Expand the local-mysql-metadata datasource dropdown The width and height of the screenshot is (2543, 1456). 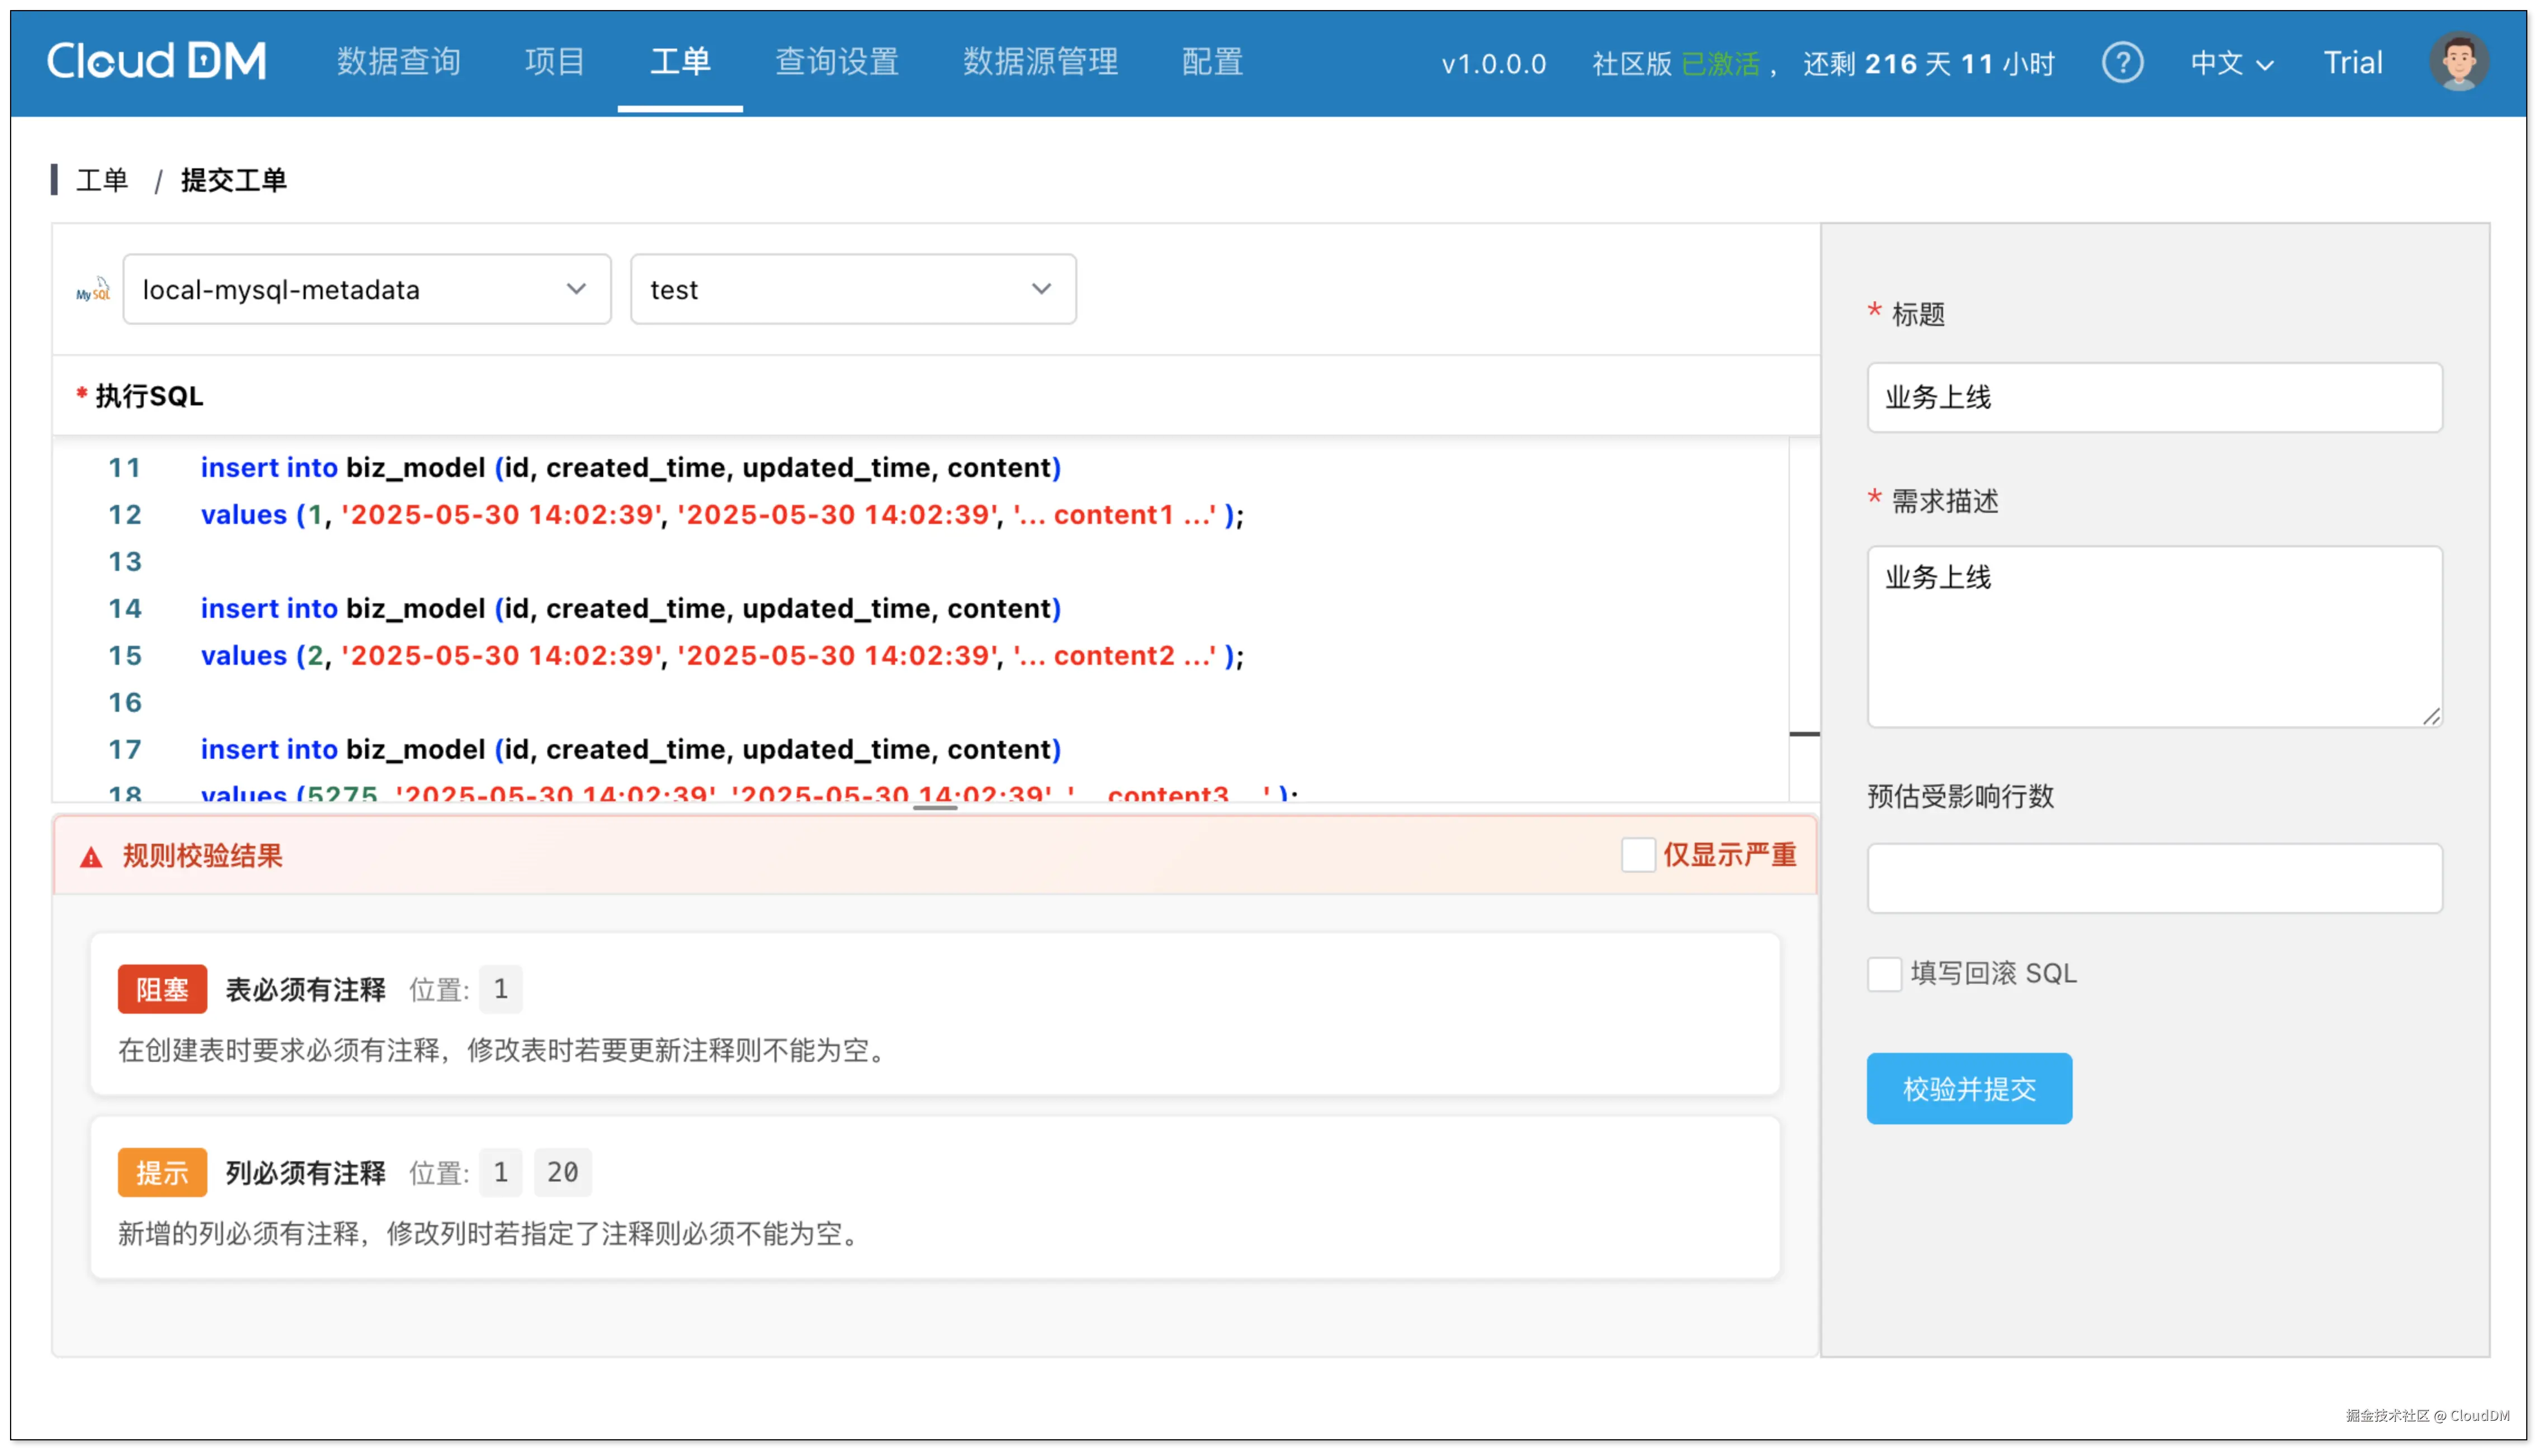366,289
